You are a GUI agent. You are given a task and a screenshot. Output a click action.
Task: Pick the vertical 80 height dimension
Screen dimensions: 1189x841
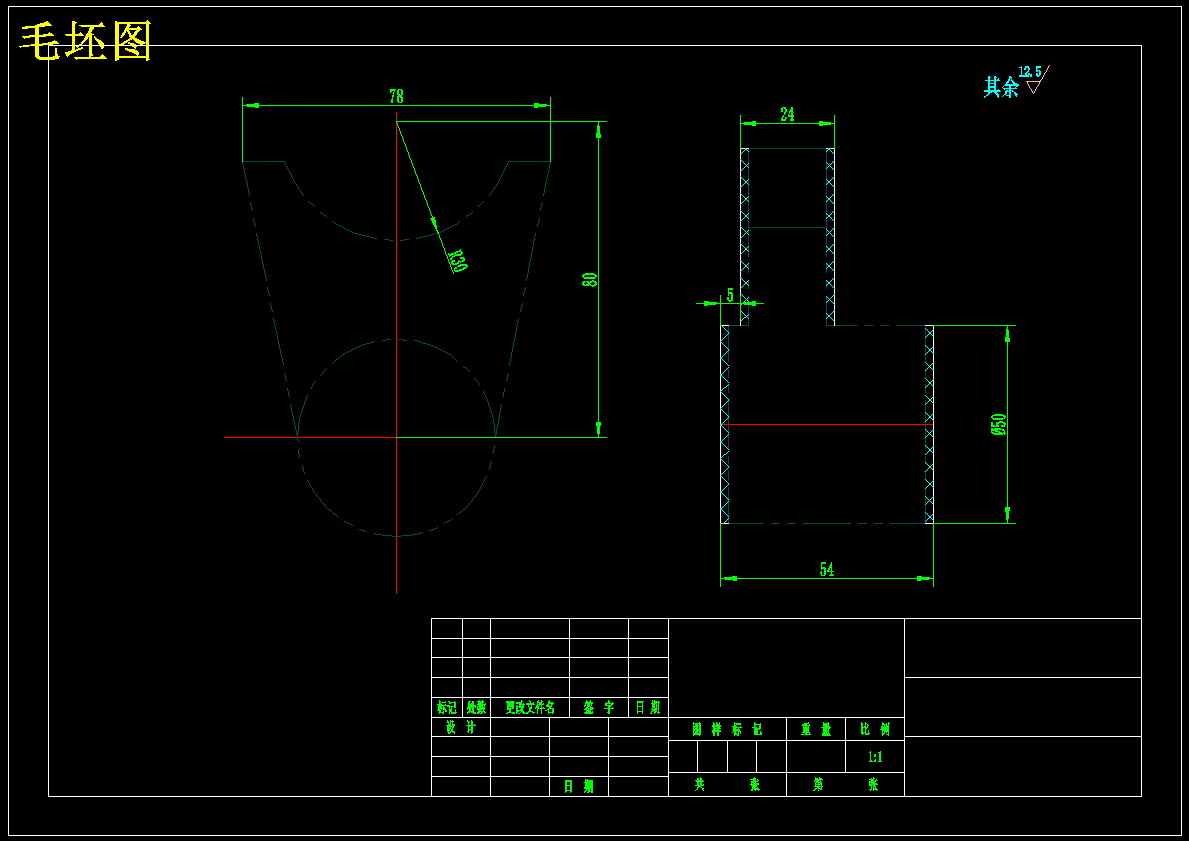[589, 279]
